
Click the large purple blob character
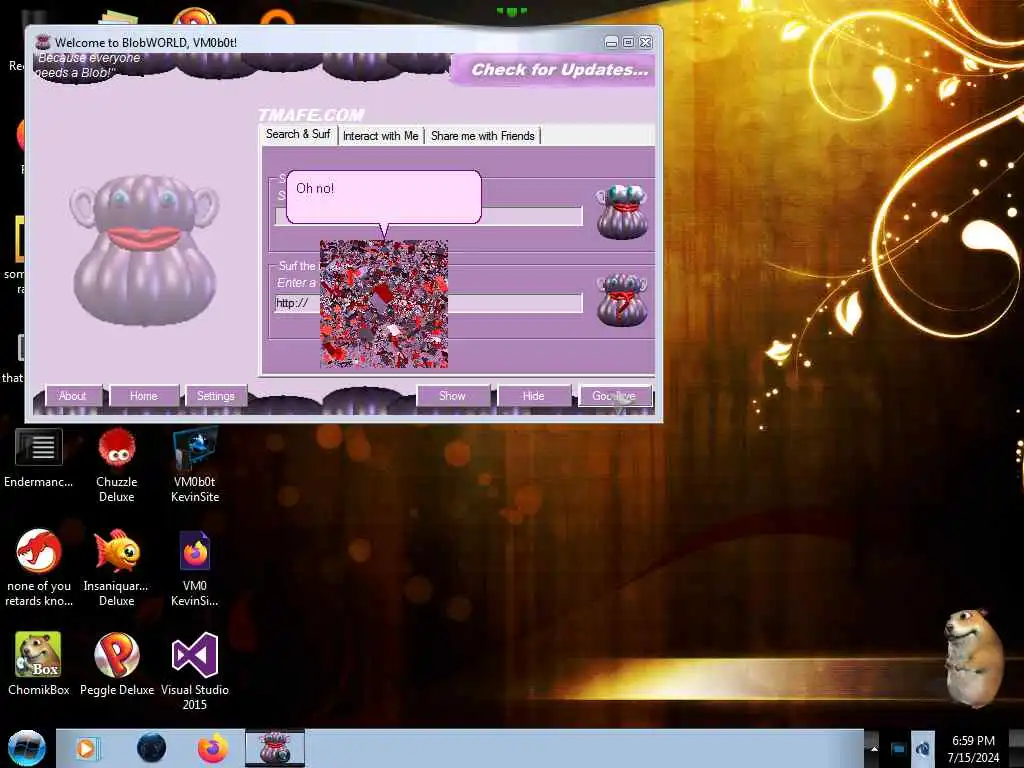tap(144, 249)
